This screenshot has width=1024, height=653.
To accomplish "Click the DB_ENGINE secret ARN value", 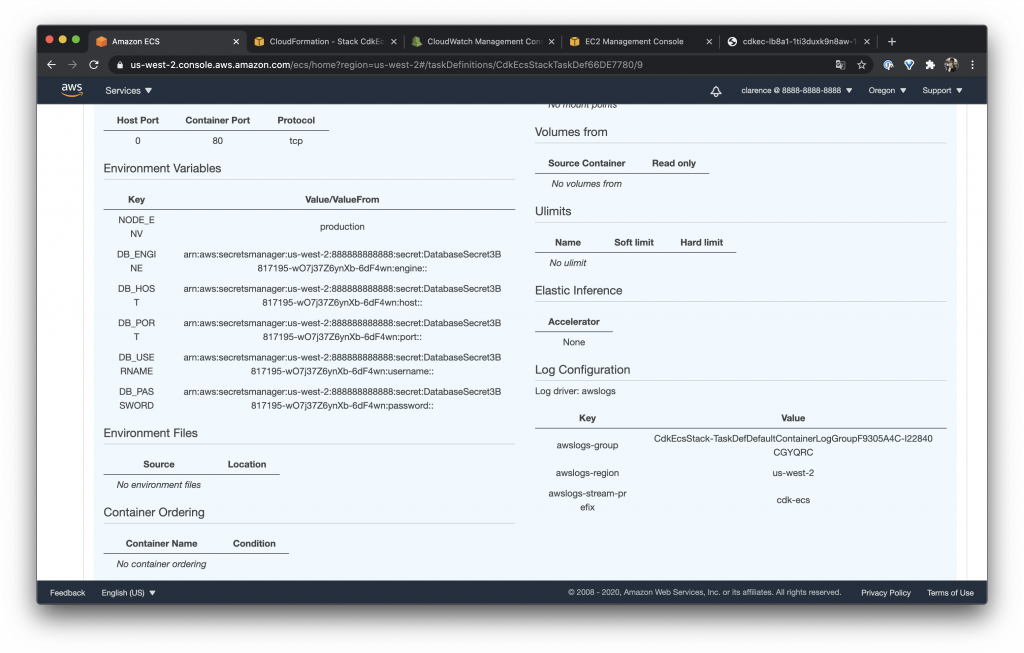I will pos(342,261).
